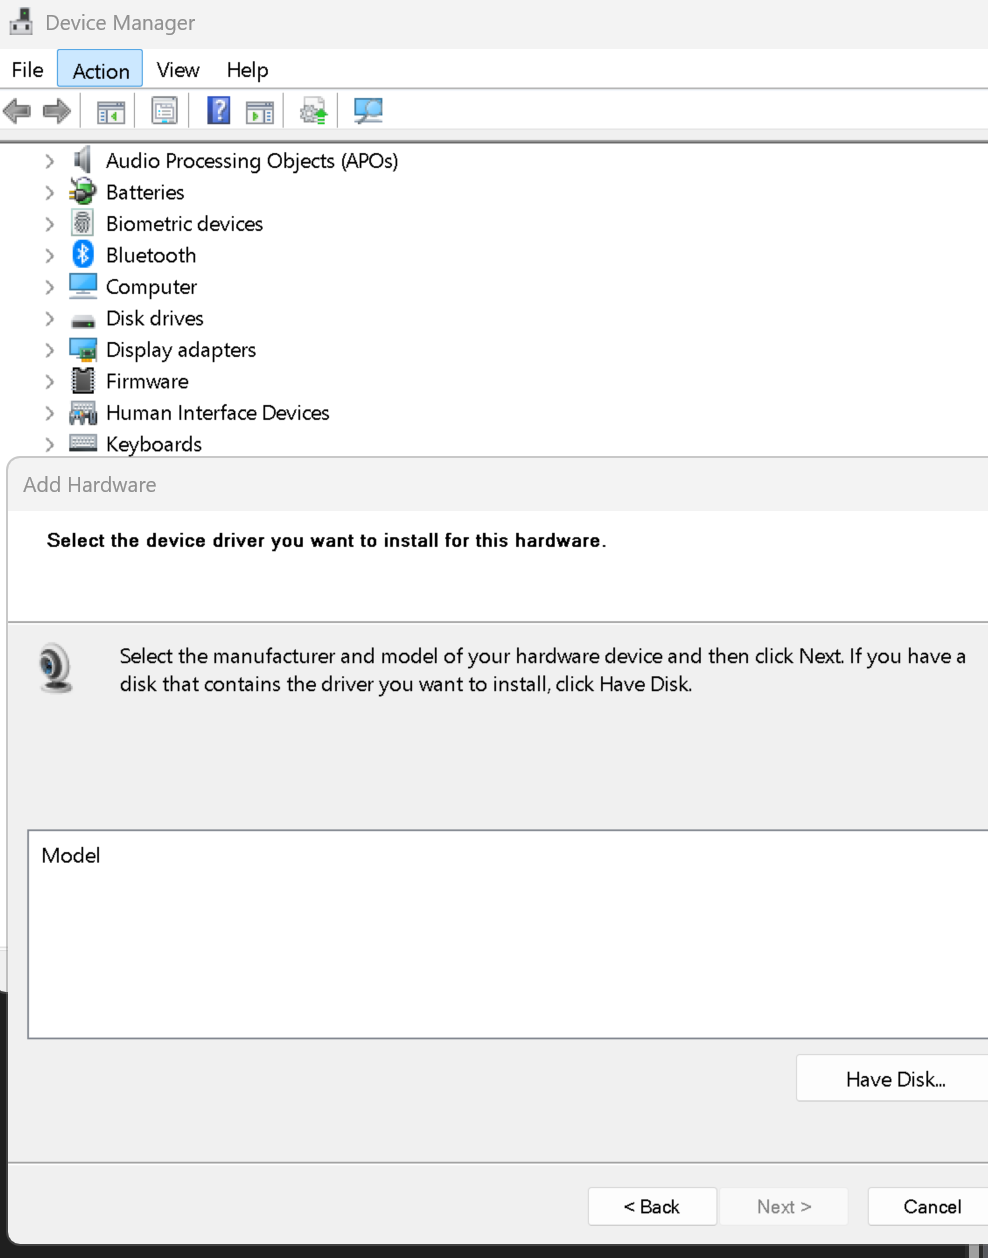Expand the Display adapters chevron
The width and height of the screenshot is (988, 1258).
[x=49, y=350]
